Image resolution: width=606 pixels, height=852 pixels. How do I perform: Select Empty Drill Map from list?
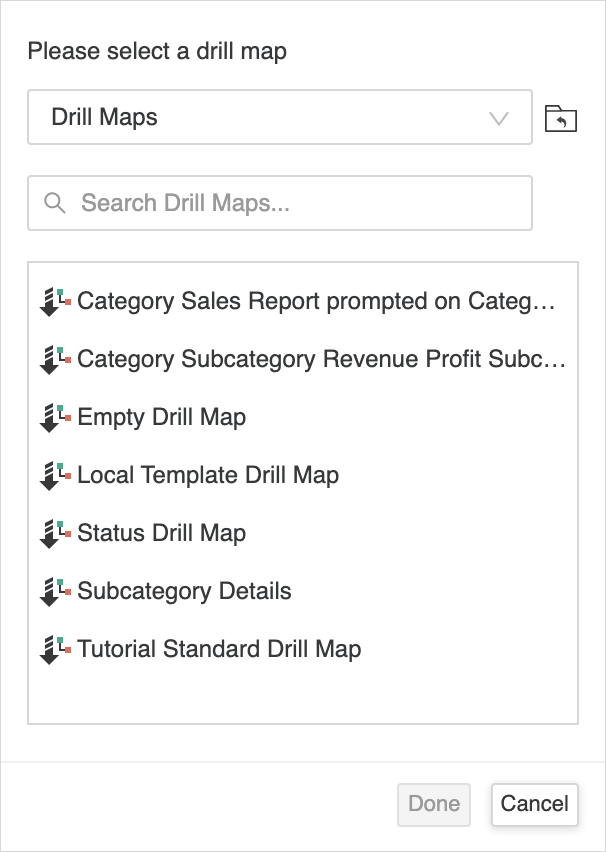point(161,418)
